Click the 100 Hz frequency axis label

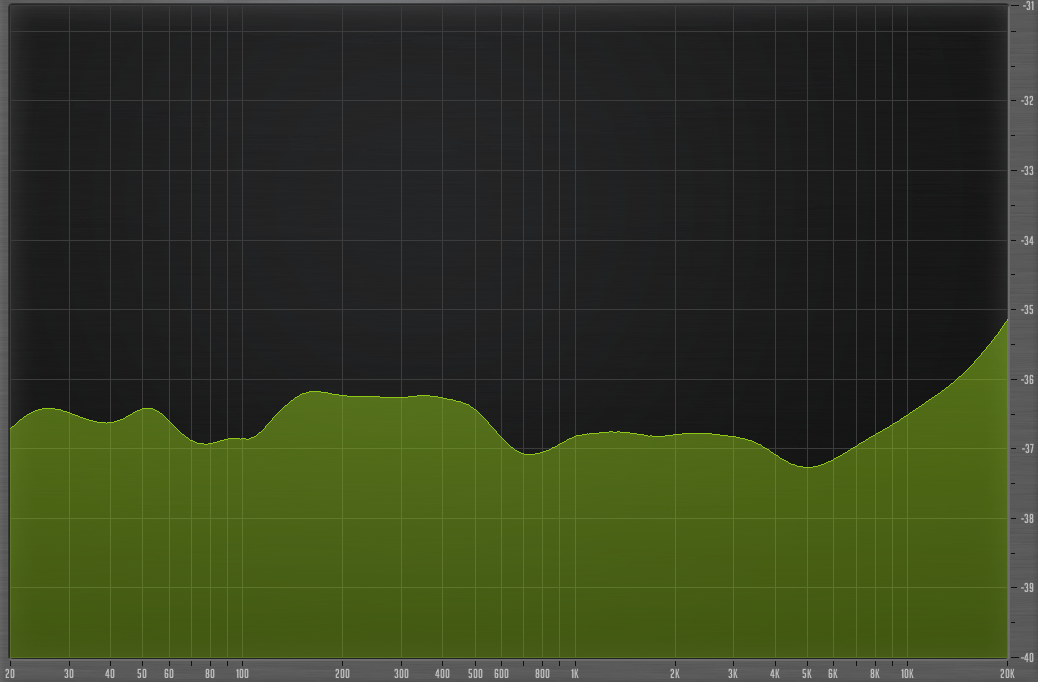pos(242,673)
